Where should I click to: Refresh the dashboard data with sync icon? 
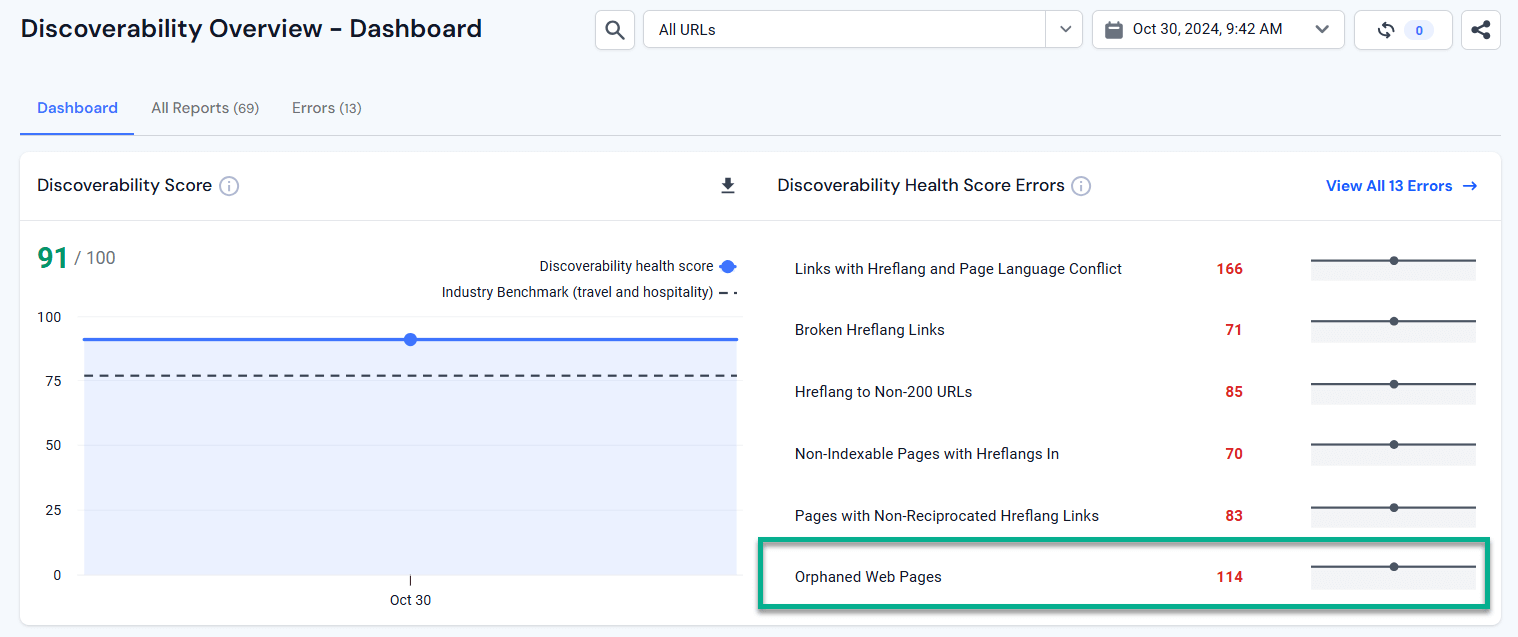coord(1388,29)
